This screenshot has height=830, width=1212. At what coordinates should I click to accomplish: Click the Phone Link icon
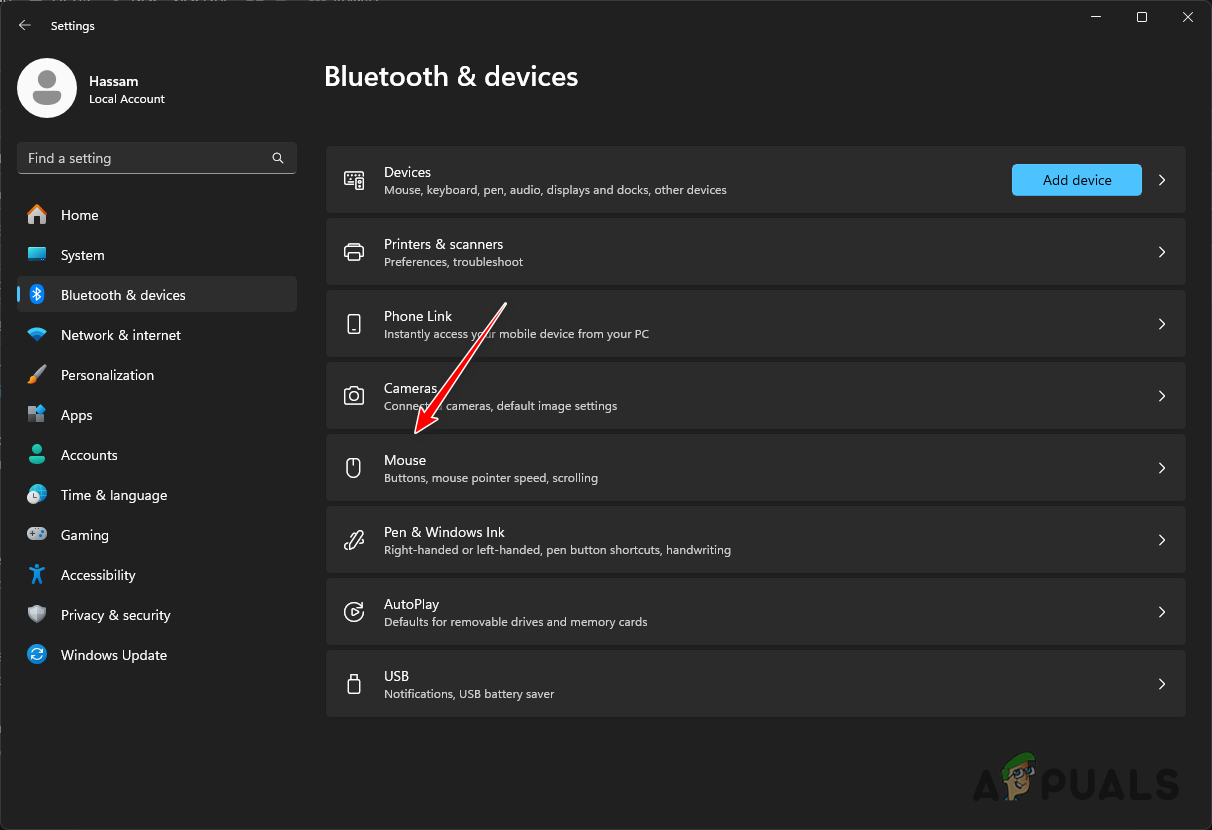click(x=354, y=324)
